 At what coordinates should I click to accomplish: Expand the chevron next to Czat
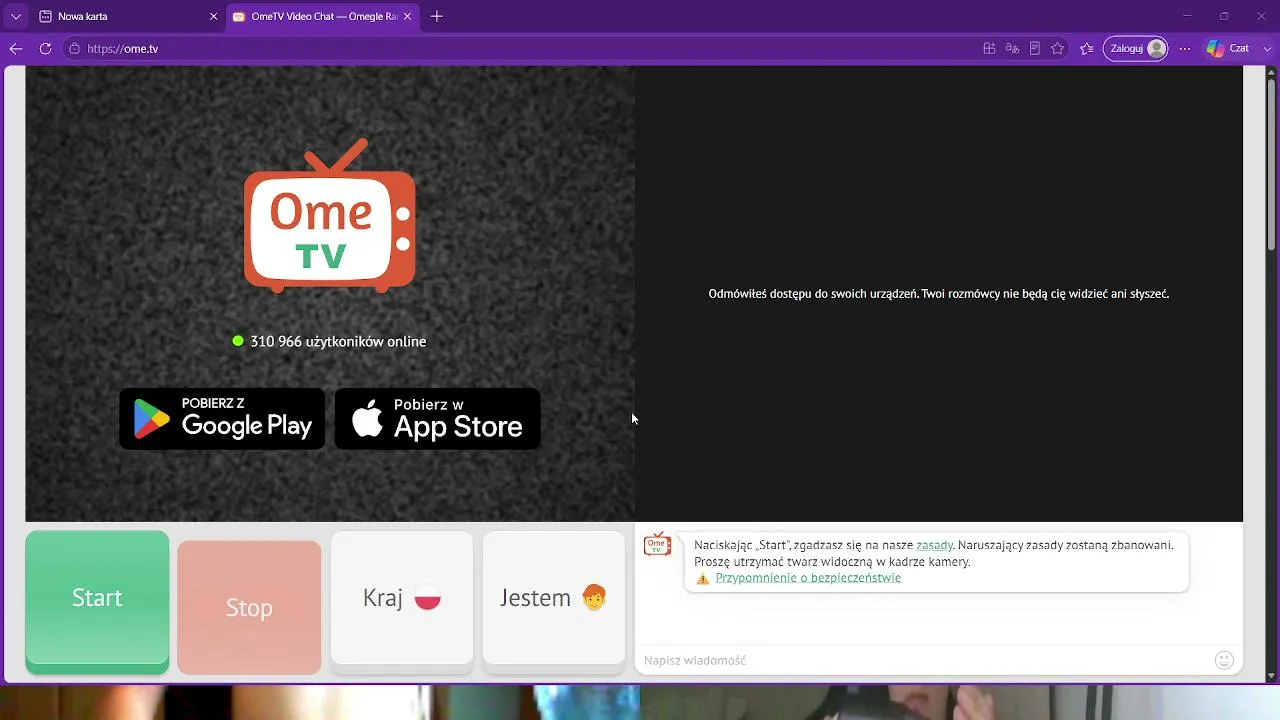click(x=1267, y=48)
